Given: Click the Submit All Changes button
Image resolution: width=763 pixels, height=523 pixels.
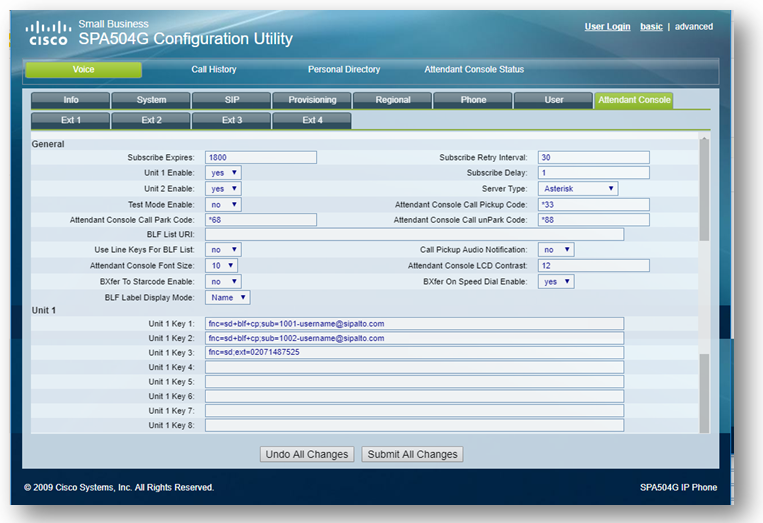Looking at the screenshot, I should [412, 454].
